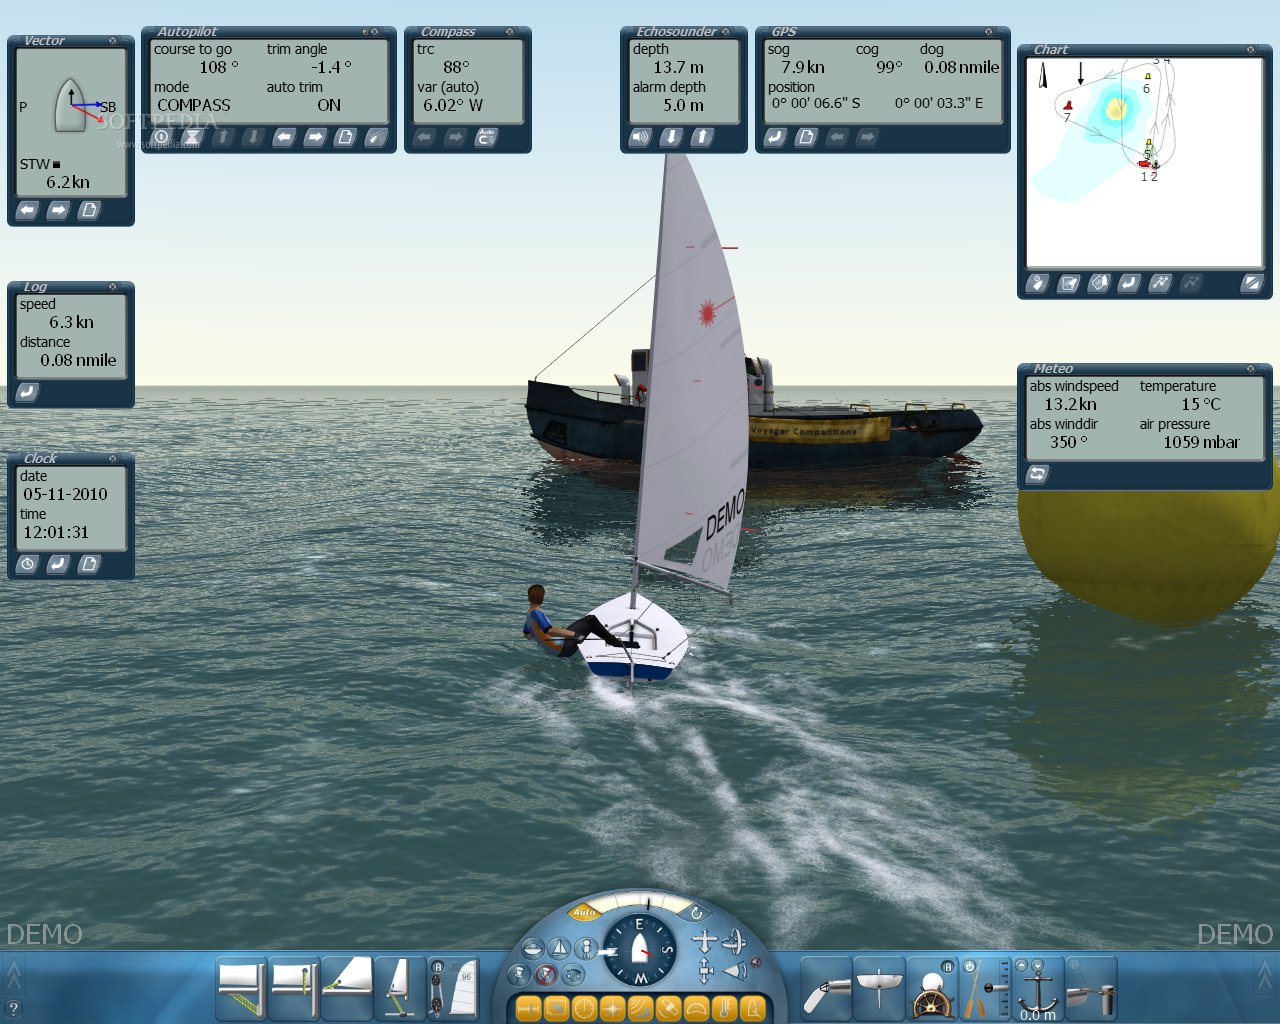Click the refresh button in Meteo panel
Image resolution: width=1280 pixels, height=1024 pixels.
[1038, 474]
